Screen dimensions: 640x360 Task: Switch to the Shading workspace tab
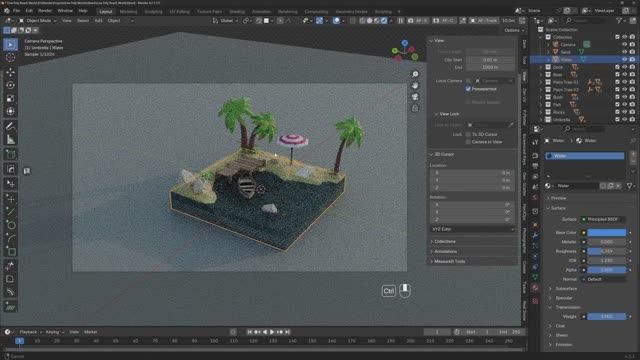pyautogui.click(x=237, y=11)
